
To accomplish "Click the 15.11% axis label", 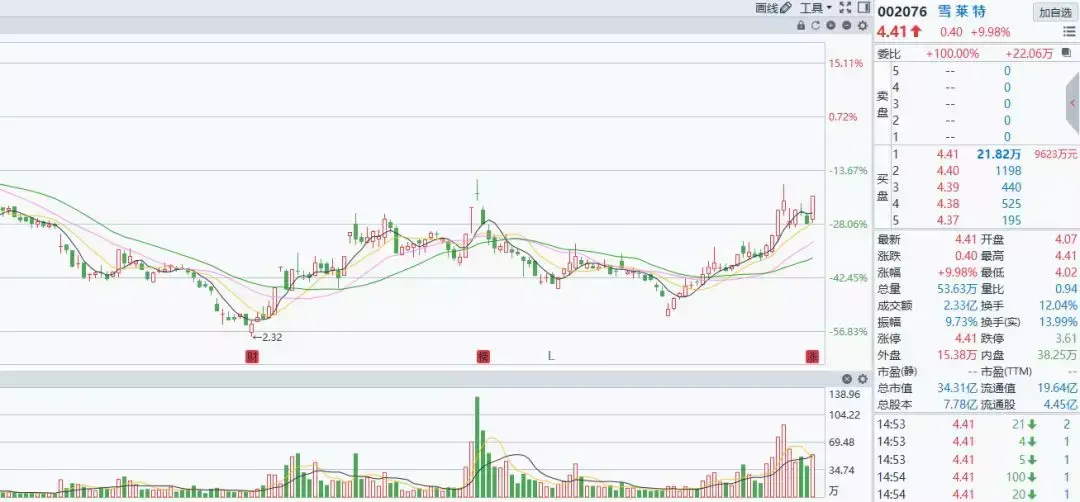I will click(x=844, y=63).
